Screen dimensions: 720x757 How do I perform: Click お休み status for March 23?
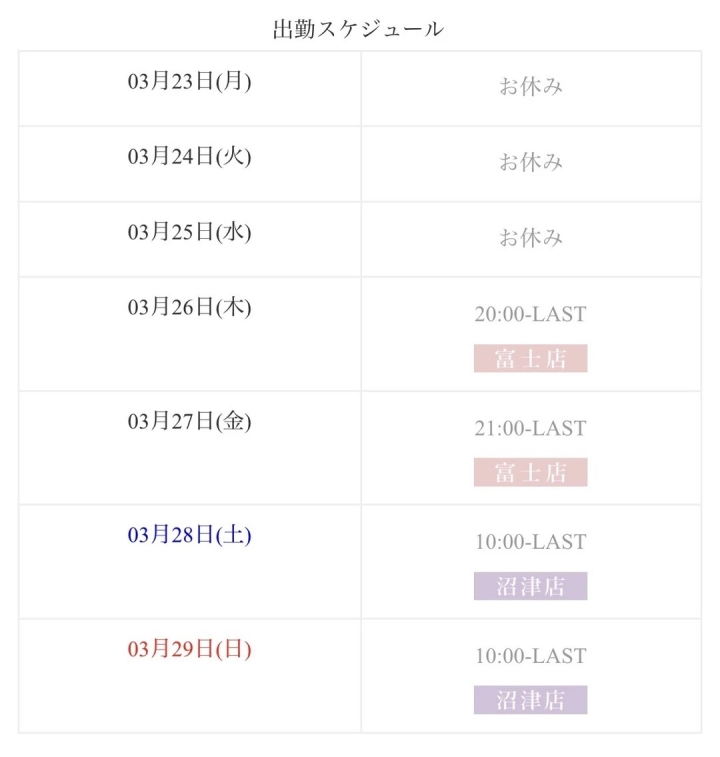[530, 87]
